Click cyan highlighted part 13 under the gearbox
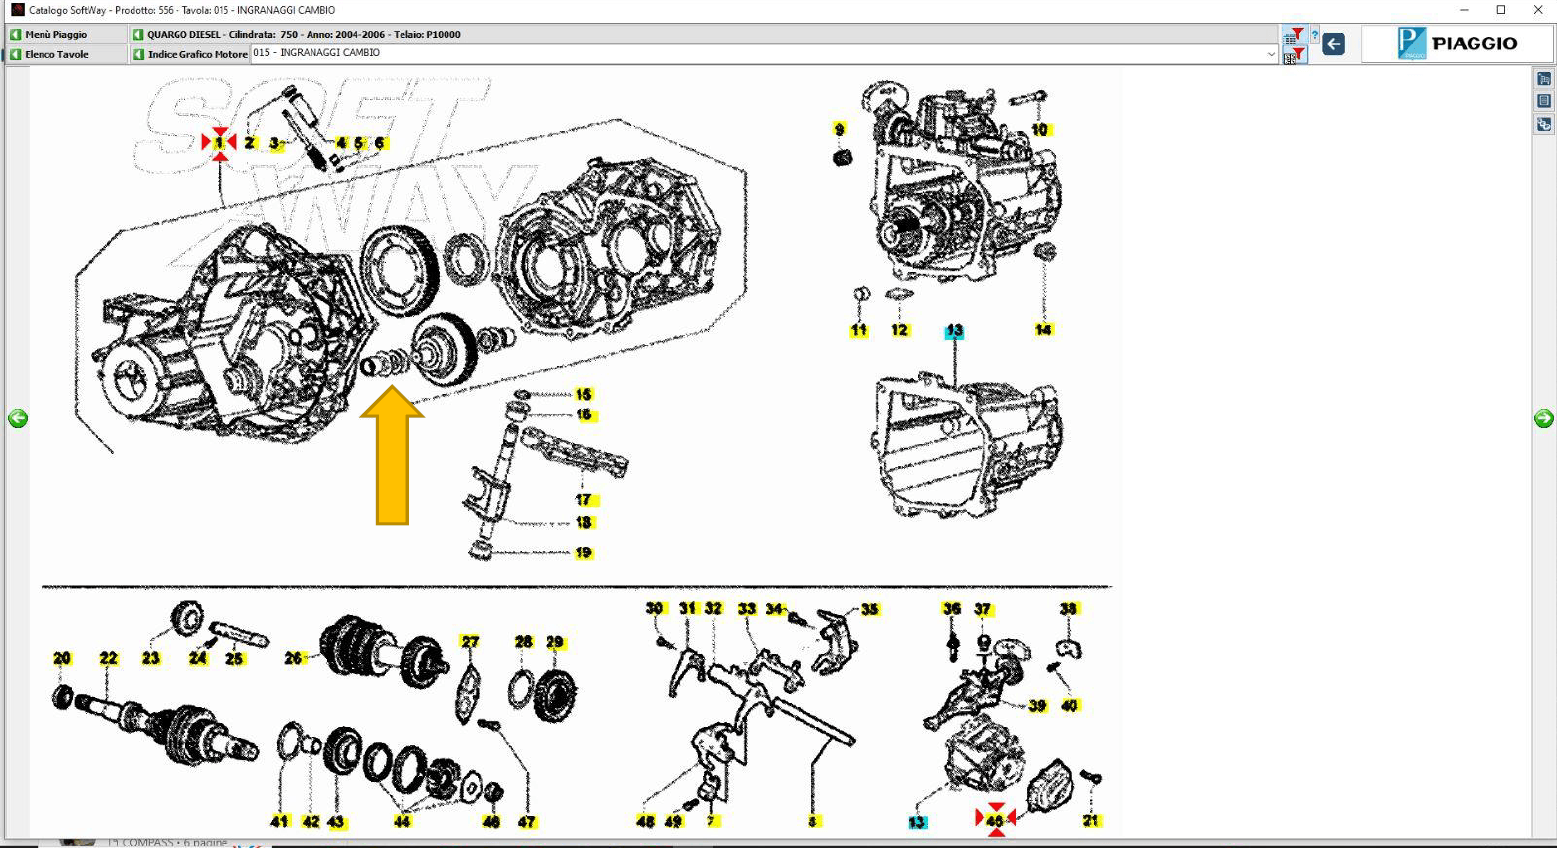 point(954,331)
